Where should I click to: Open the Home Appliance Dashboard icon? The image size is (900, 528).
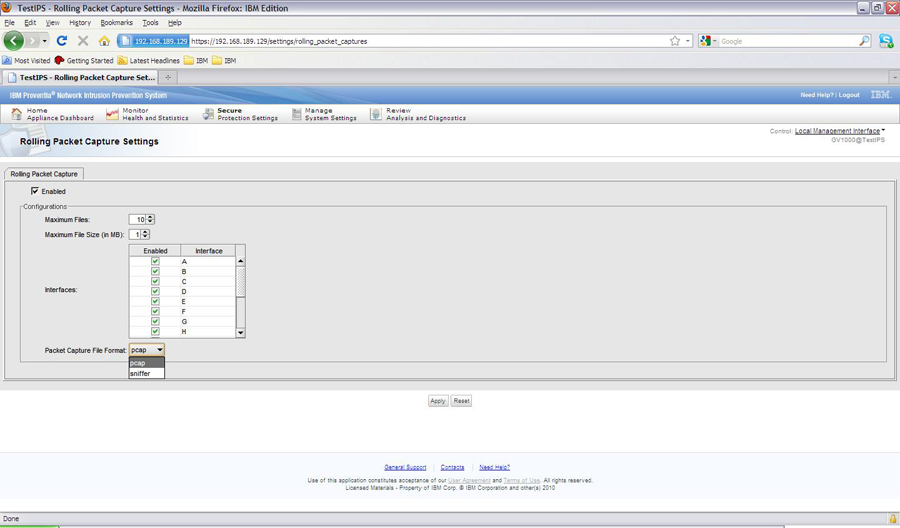17,114
